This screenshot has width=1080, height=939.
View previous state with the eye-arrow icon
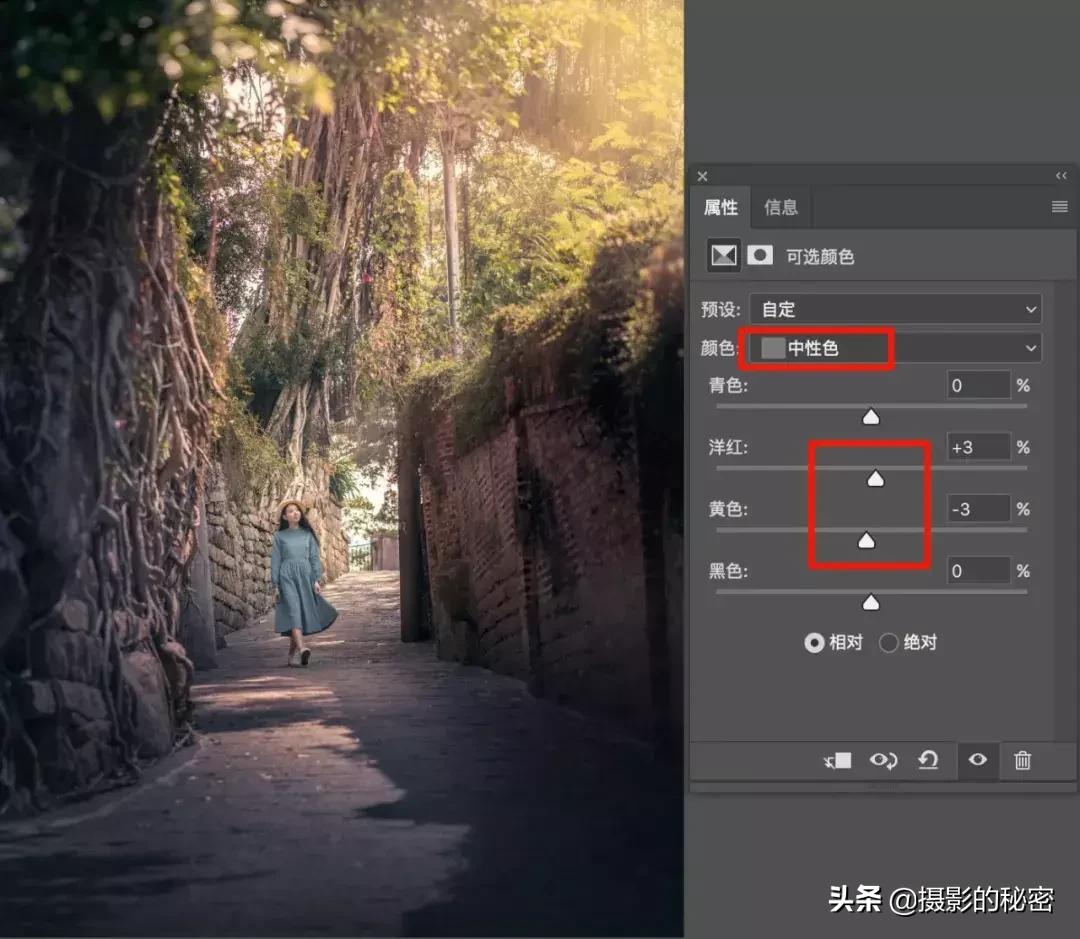click(x=883, y=760)
